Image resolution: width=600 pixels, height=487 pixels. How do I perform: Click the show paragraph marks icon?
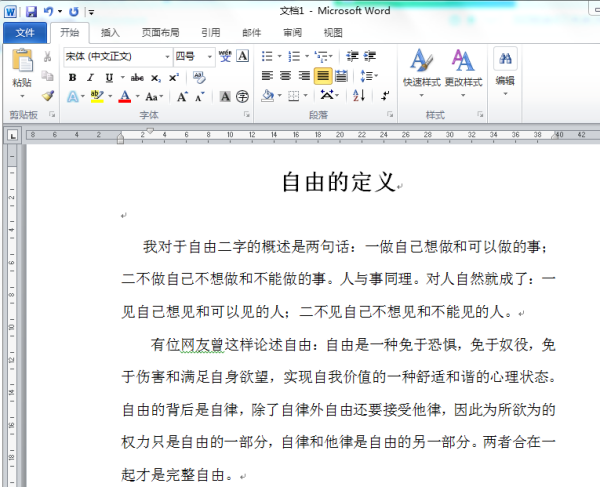point(385,95)
